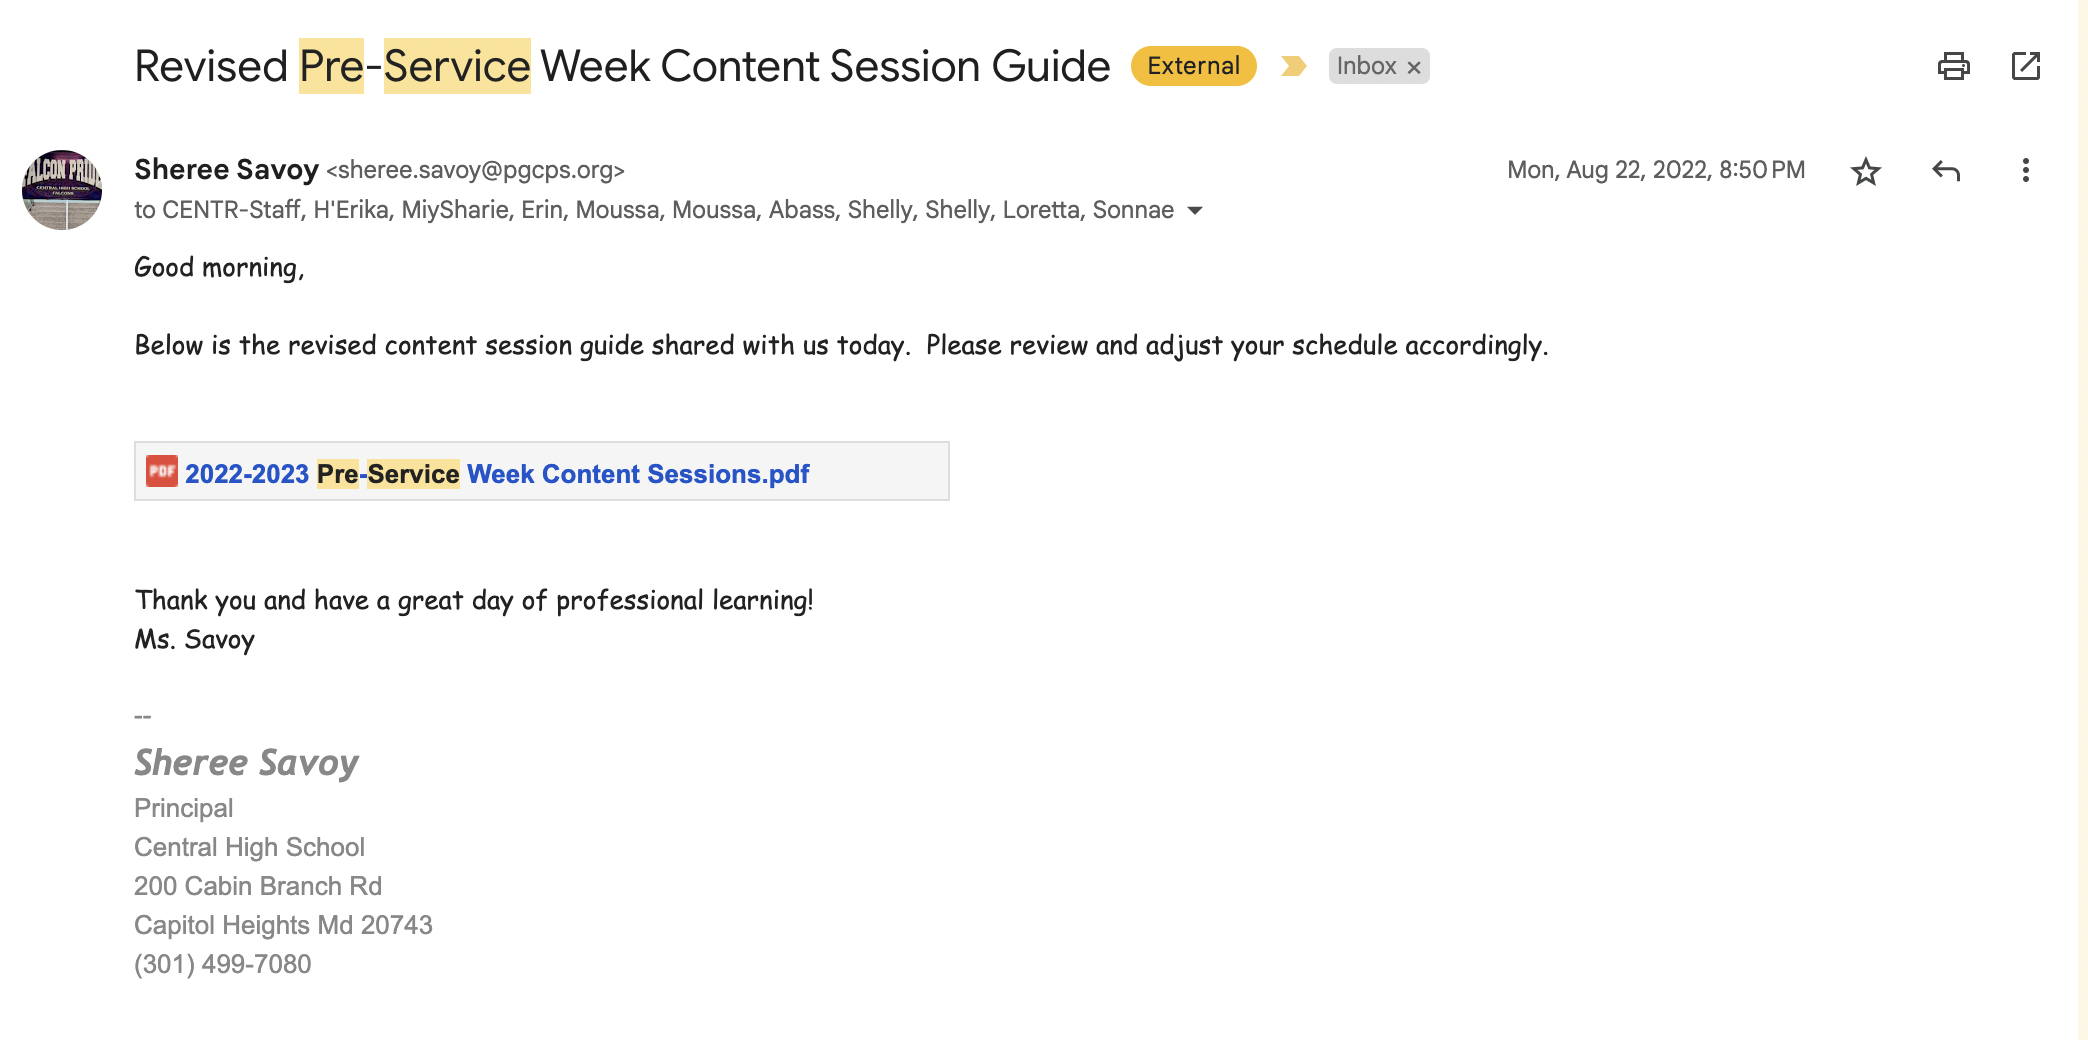Click the Capitol Heights address line
The width and height of the screenshot is (2088, 1040).
[x=283, y=926]
